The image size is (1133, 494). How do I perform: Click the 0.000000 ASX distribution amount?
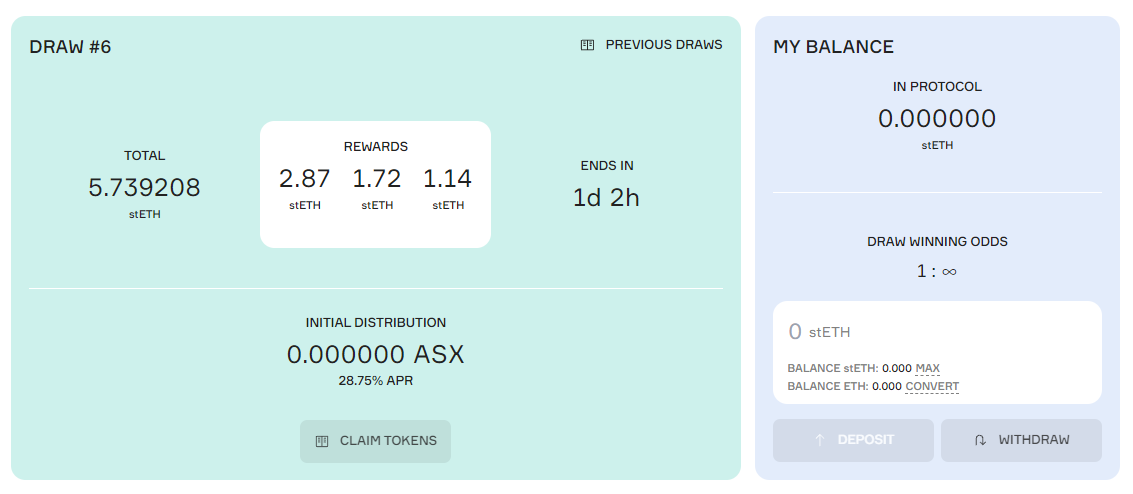[x=376, y=355]
